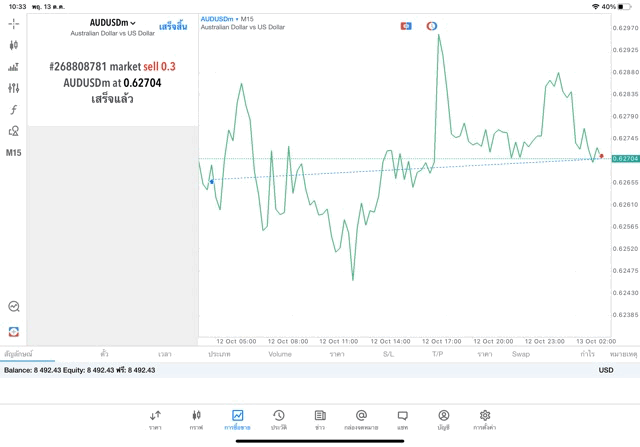Click the USD currency label

606,370
